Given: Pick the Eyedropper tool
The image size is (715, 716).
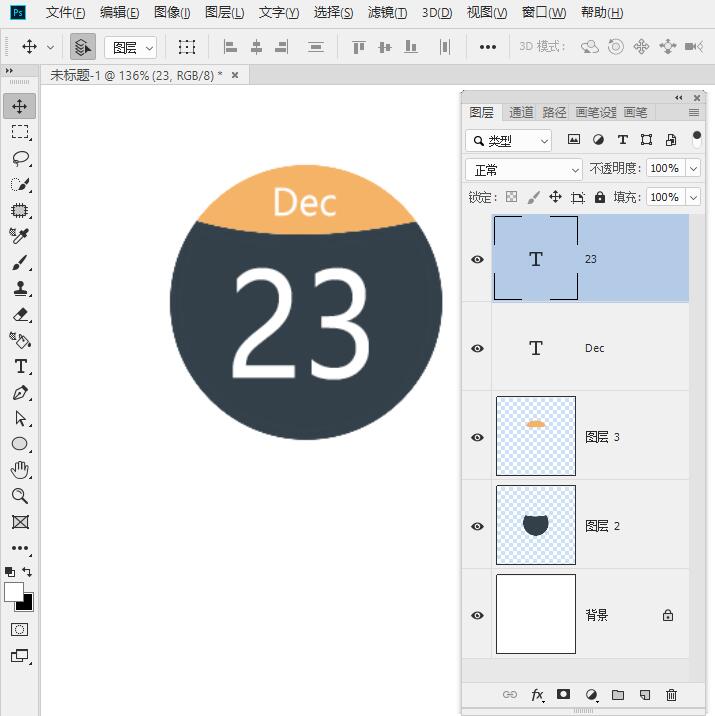Looking at the screenshot, I should click(20, 236).
